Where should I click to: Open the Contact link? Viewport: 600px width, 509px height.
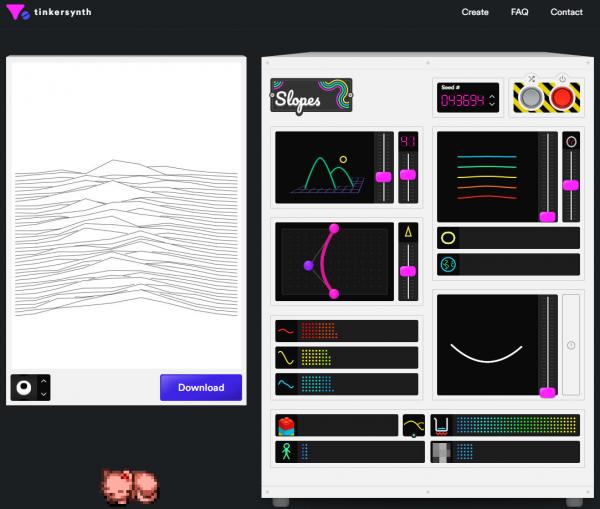(x=566, y=12)
